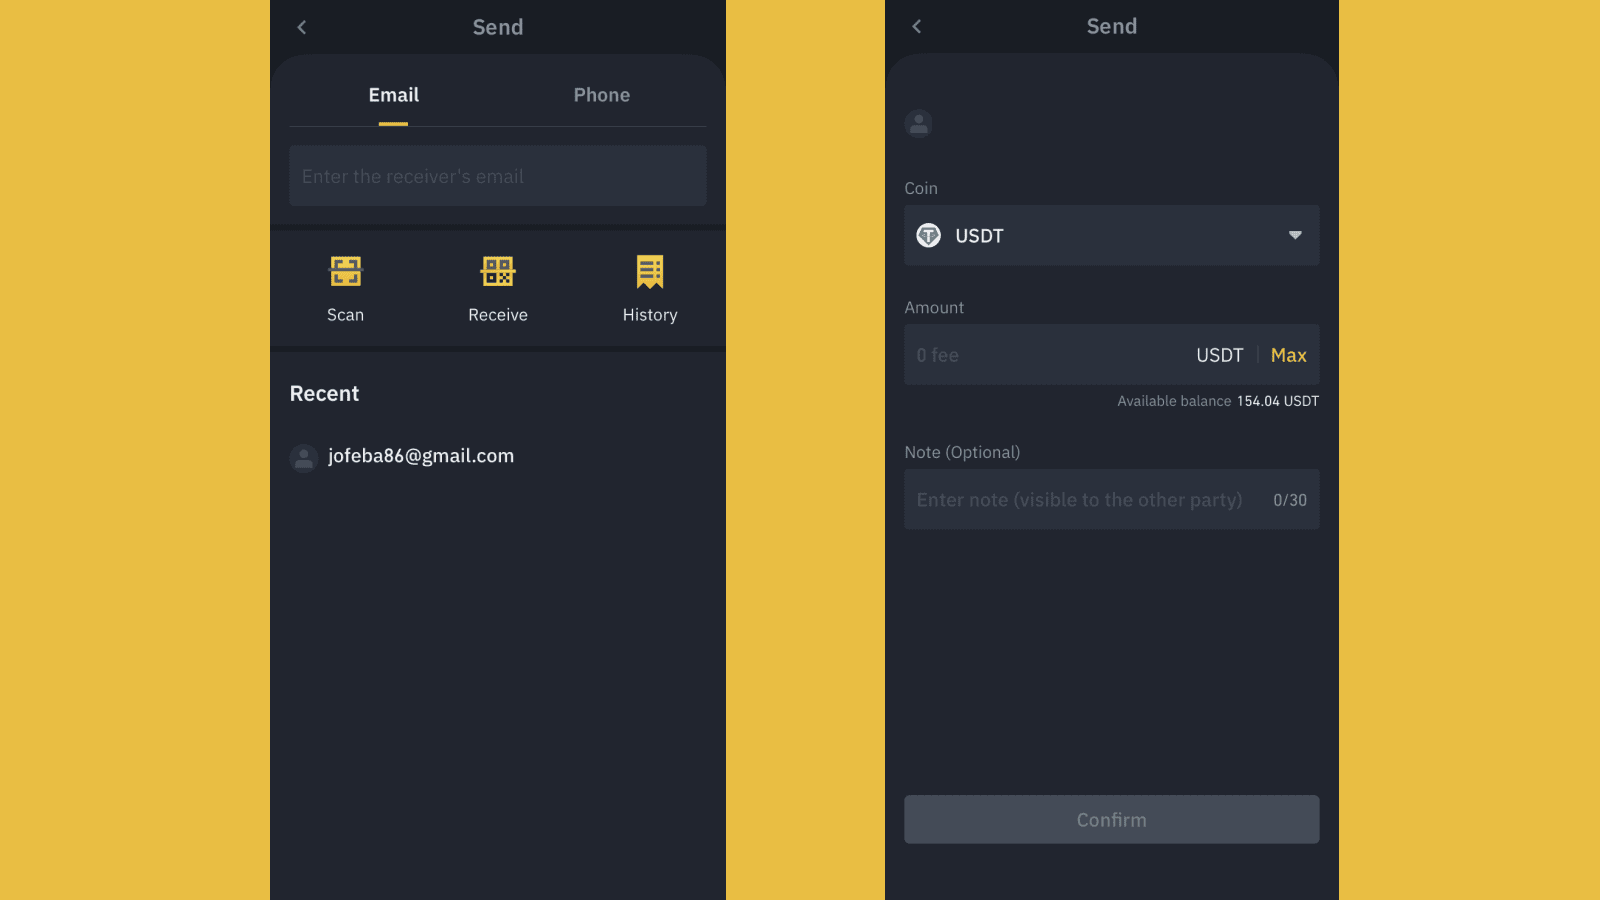Click the Receive label text
Viewport: 1600px width, 900px height.
click(x=498, y=315)
